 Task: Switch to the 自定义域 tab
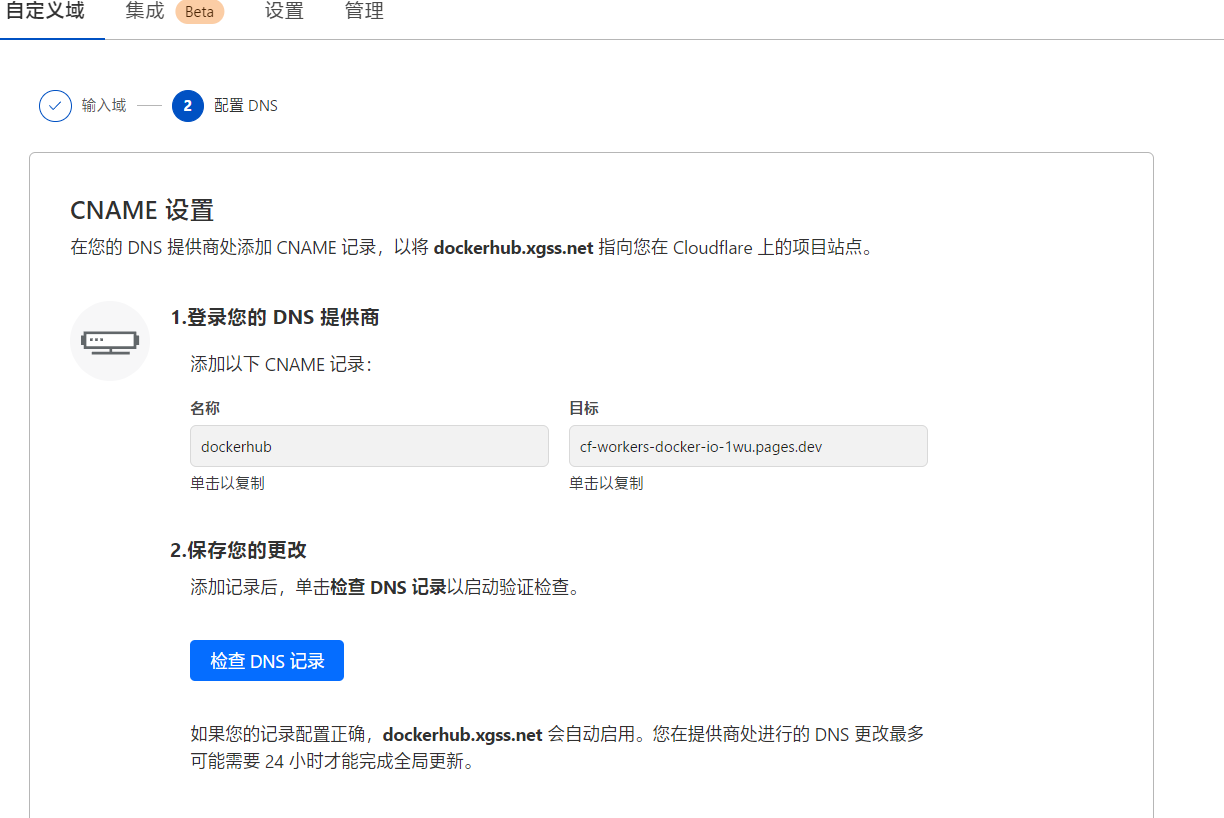click(45, 12)
